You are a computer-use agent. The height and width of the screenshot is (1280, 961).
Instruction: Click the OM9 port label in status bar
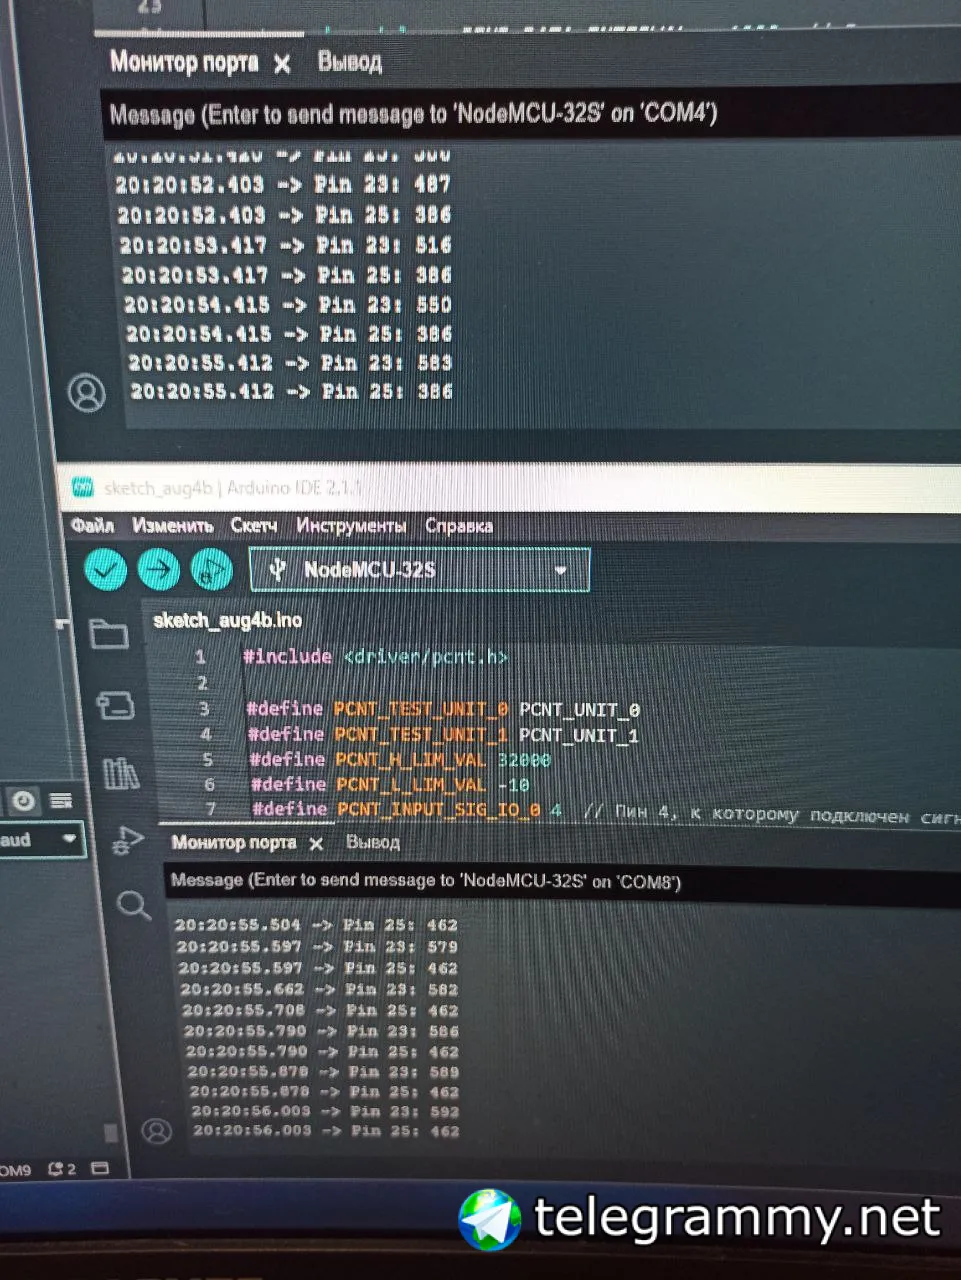pyautogui.click(x=14, y=1169)
